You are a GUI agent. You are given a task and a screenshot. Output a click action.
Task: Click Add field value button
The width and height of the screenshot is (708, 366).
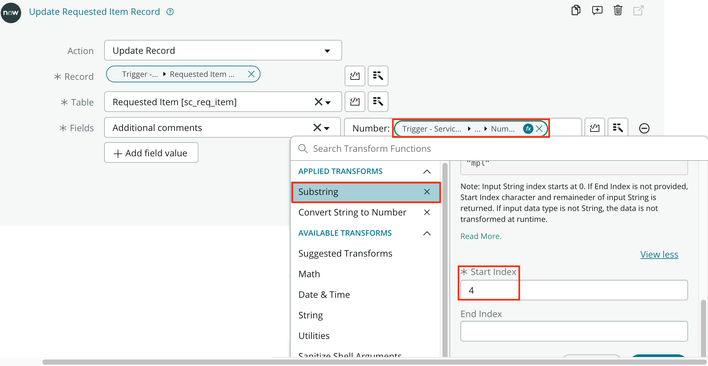(x=151, y=153)
